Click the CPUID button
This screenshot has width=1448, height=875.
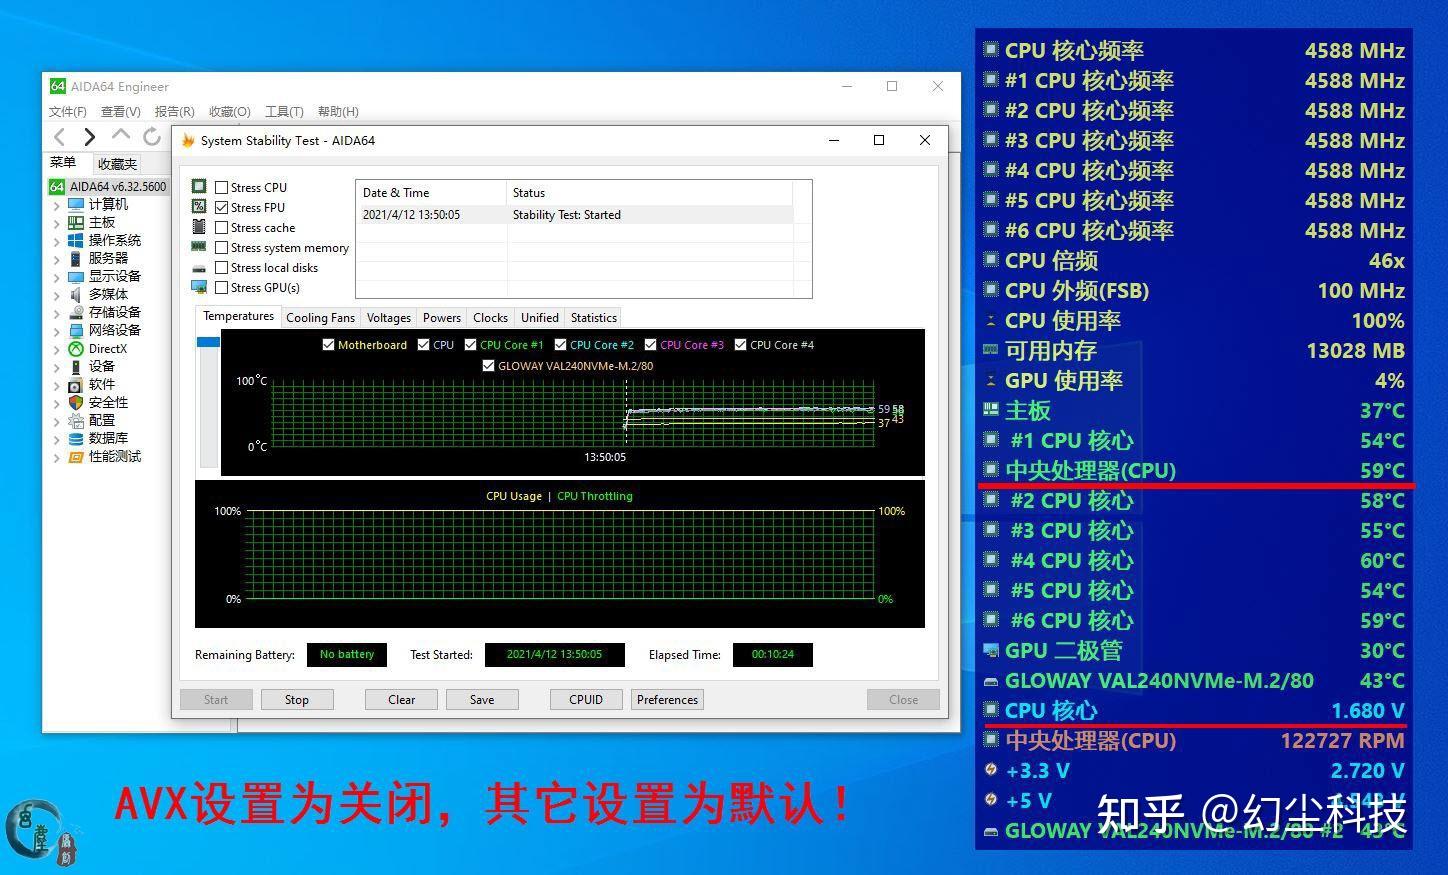tap(586, 700)
